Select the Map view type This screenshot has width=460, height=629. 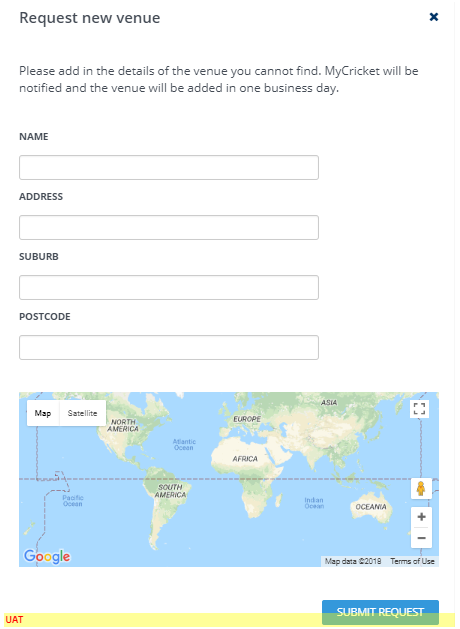(43, 413)
